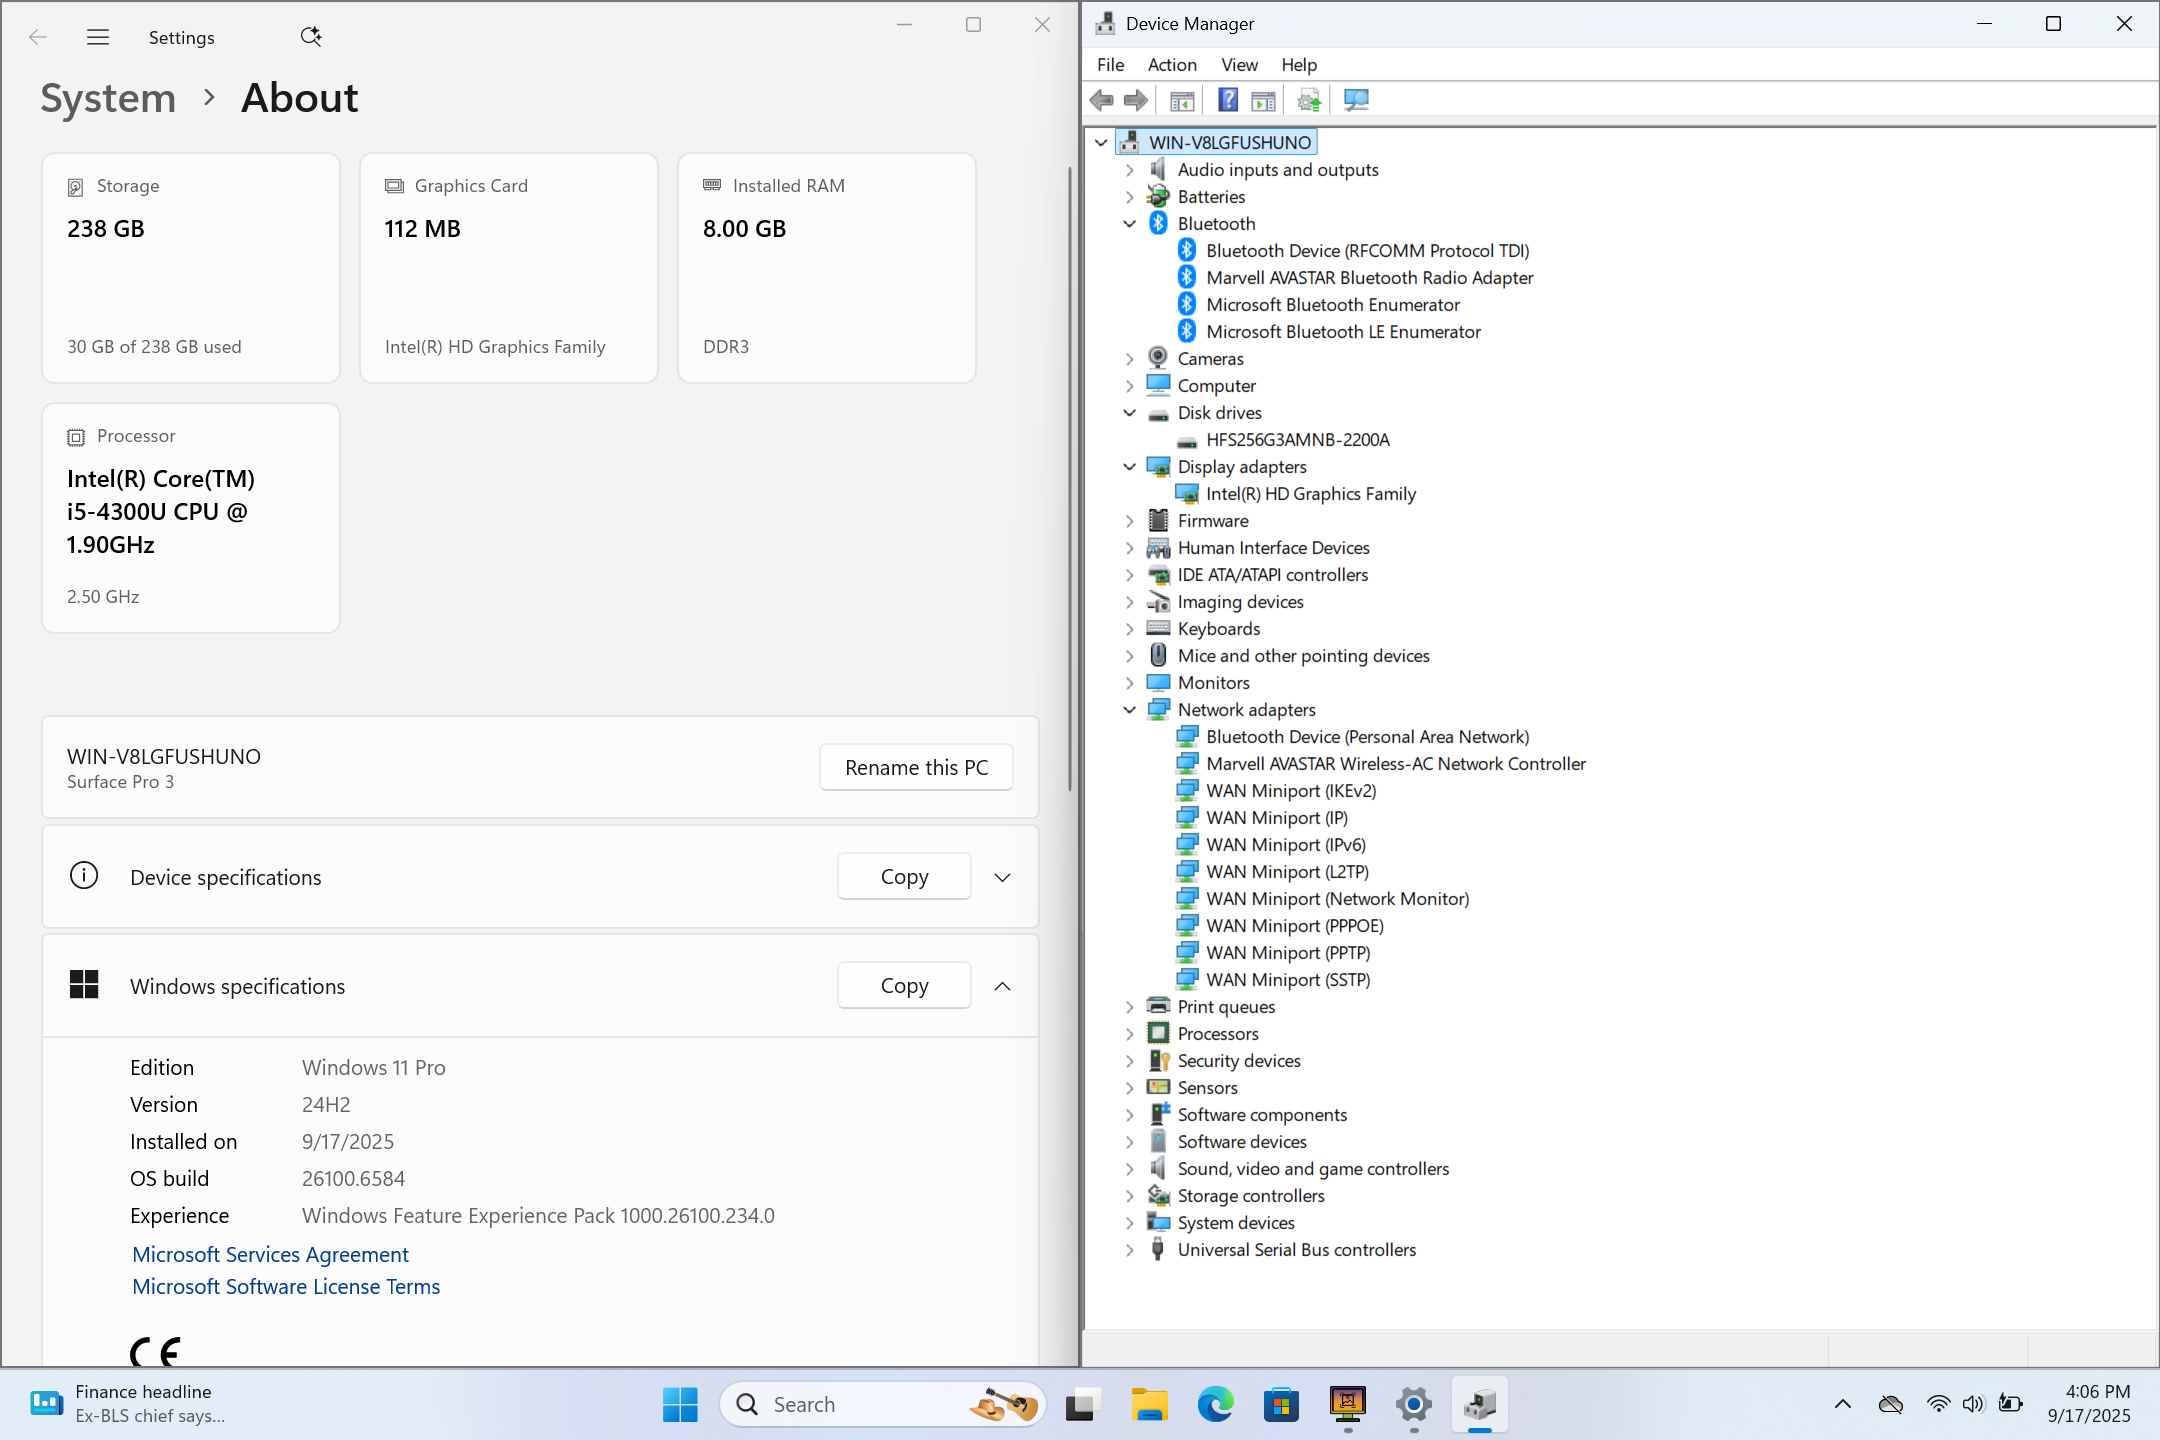Viewport: 2160px width, 1440px height.
Task: Copy the Device specifications
Action: tap(904, 876)
